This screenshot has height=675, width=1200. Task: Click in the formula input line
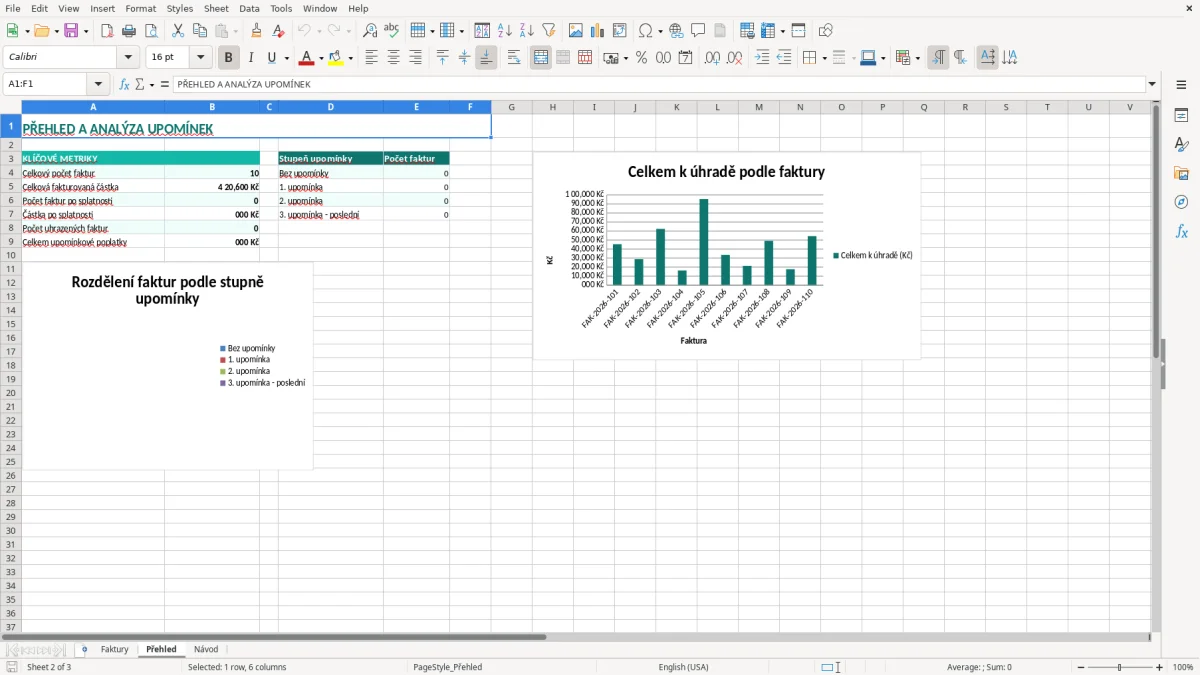pos(659,85)
